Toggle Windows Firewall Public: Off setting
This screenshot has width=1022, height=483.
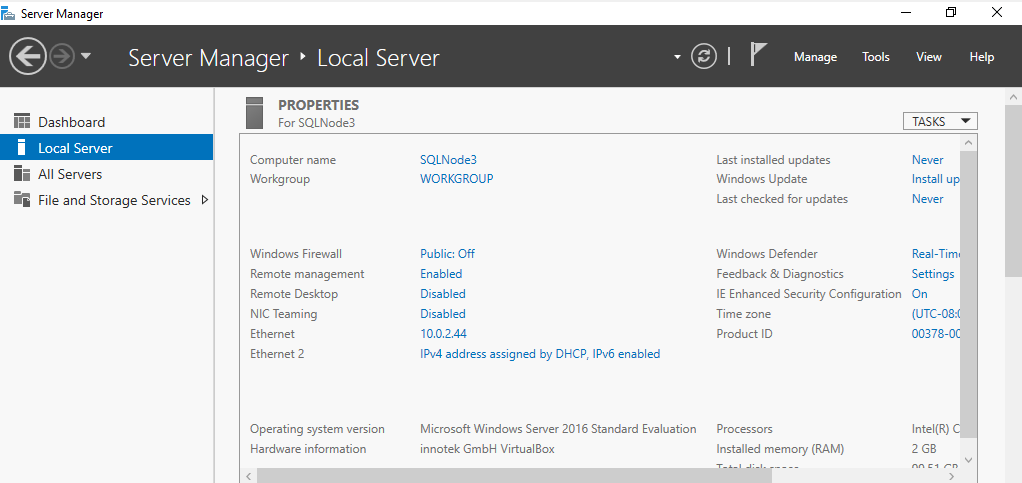pos(447,254)
